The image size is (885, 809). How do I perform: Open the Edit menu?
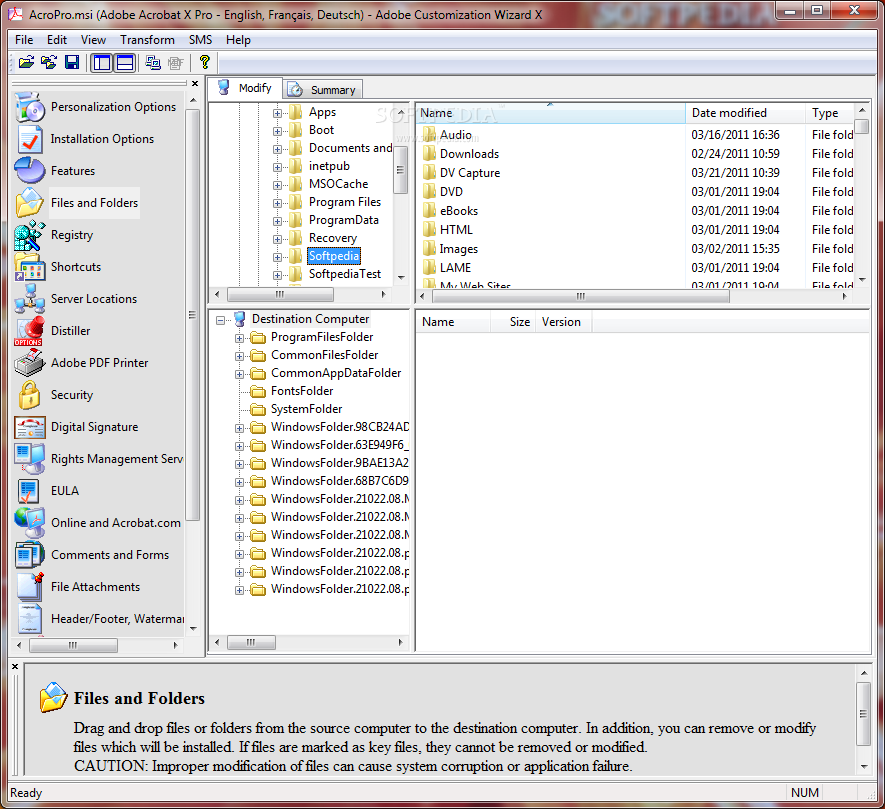(x=57, y=40)
